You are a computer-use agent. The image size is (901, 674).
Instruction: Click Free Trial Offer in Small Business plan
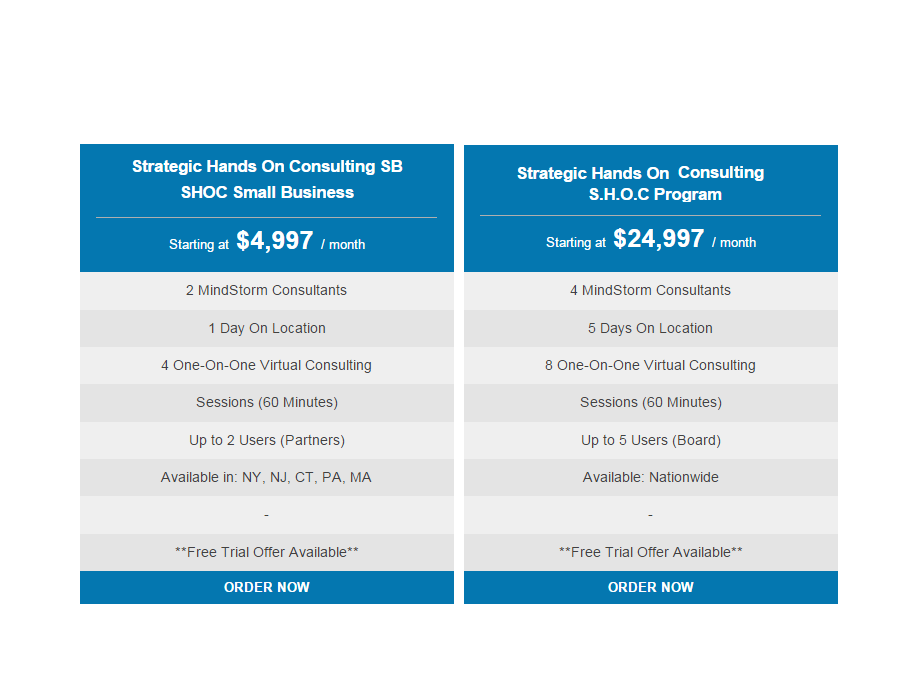point(267,552)
